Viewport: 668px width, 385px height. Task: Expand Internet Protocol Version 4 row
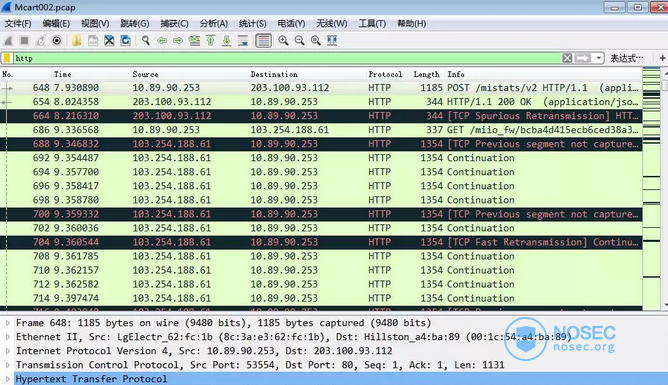click(8, 351)
